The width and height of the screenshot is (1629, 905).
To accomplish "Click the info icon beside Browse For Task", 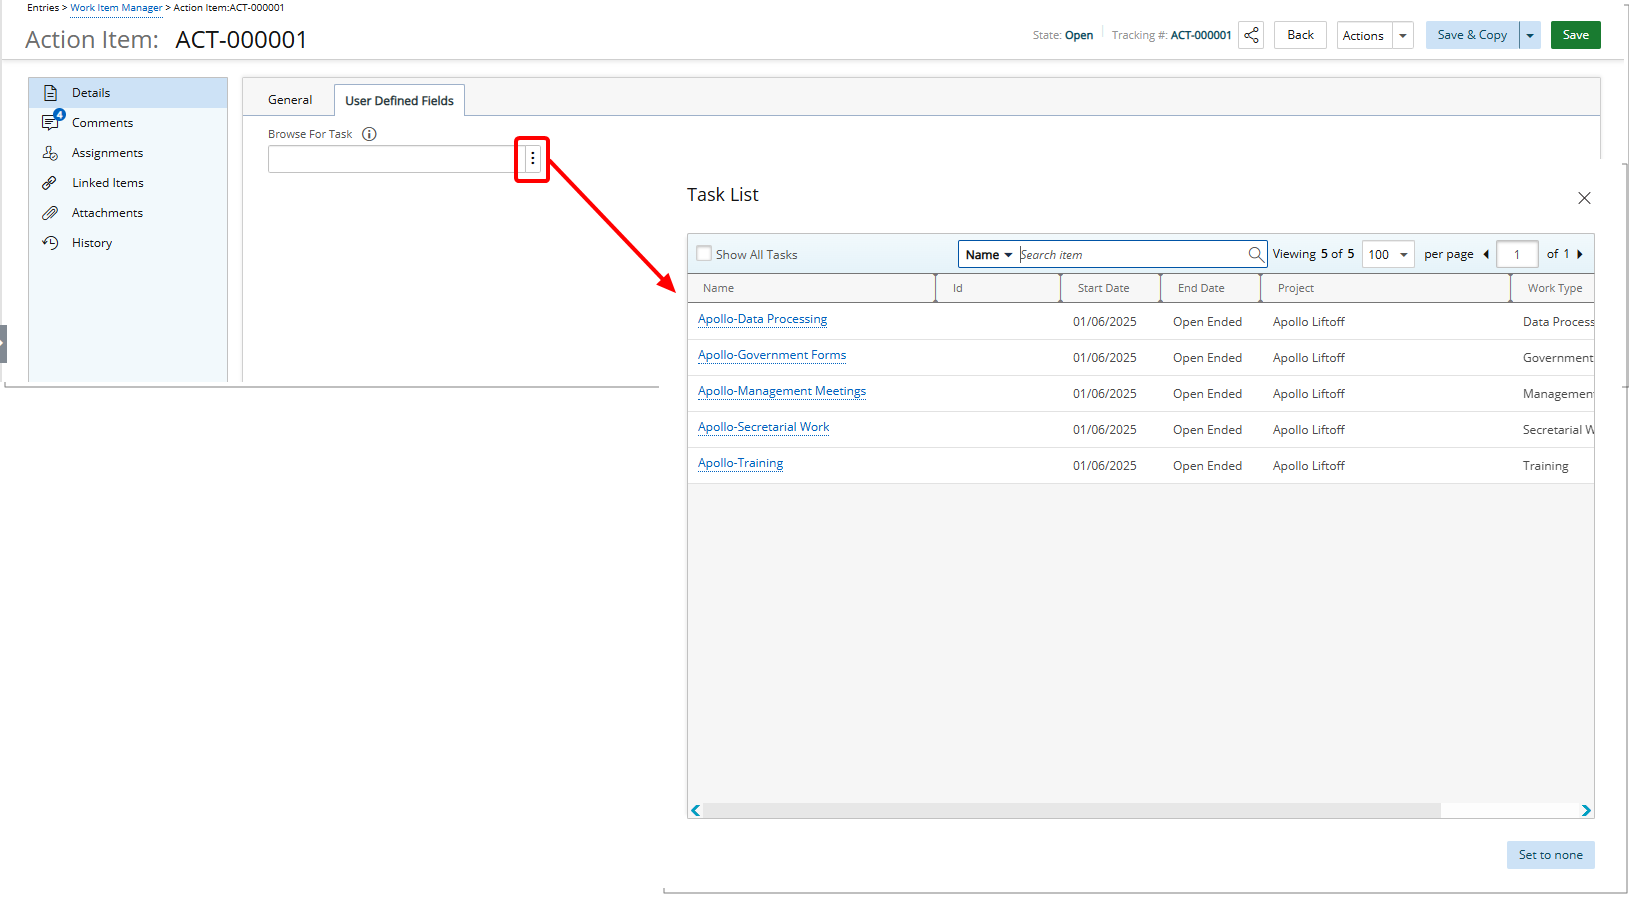I will coord(369,134).
